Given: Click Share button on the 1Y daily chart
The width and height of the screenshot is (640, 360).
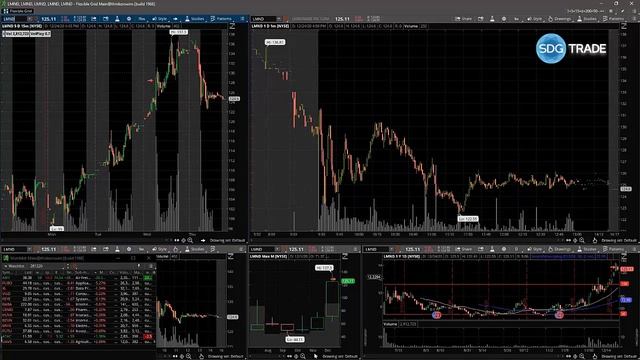Looking at the screenshot, I should 464,249.
